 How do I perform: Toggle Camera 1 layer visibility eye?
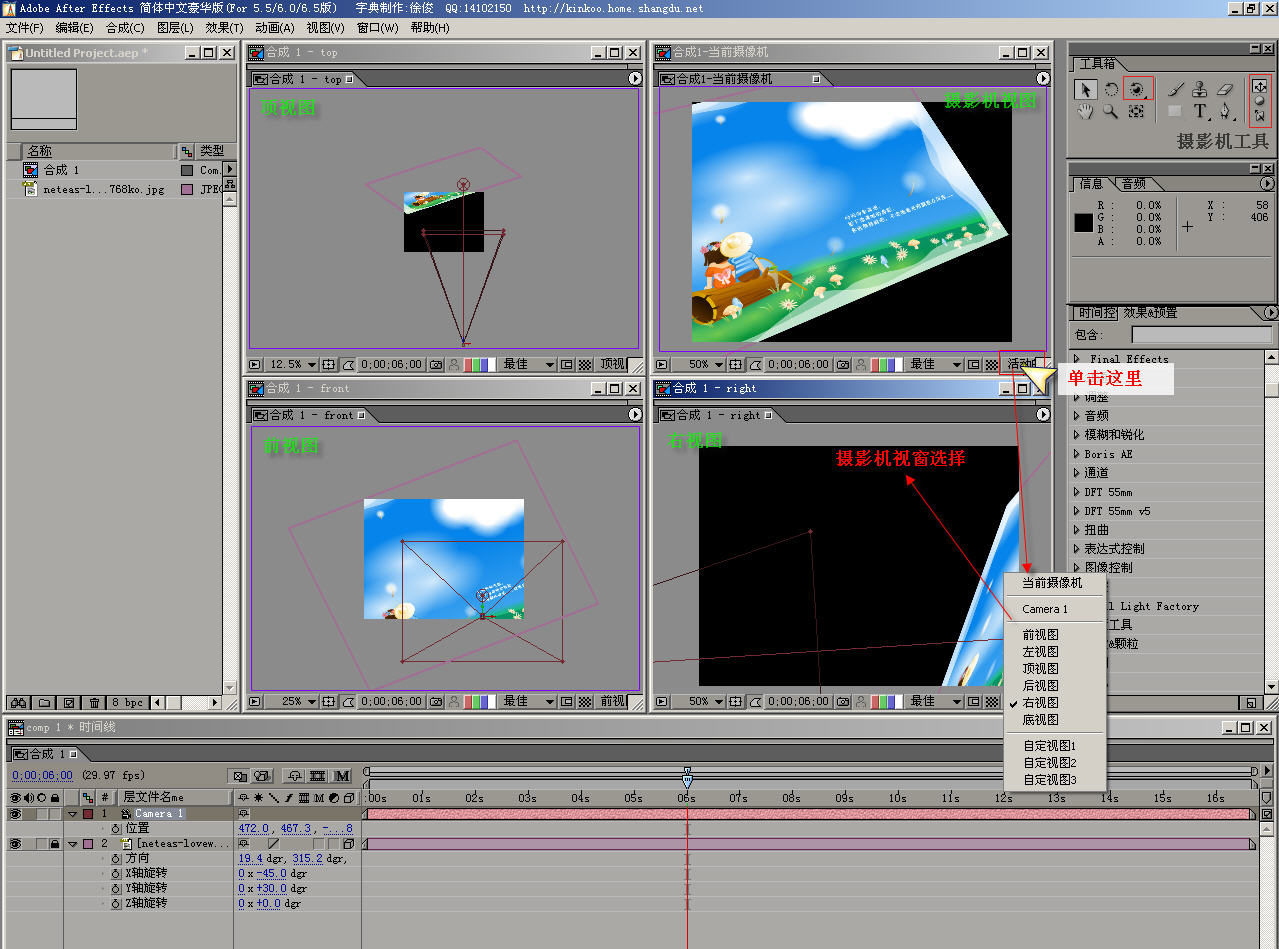point(15,814)
